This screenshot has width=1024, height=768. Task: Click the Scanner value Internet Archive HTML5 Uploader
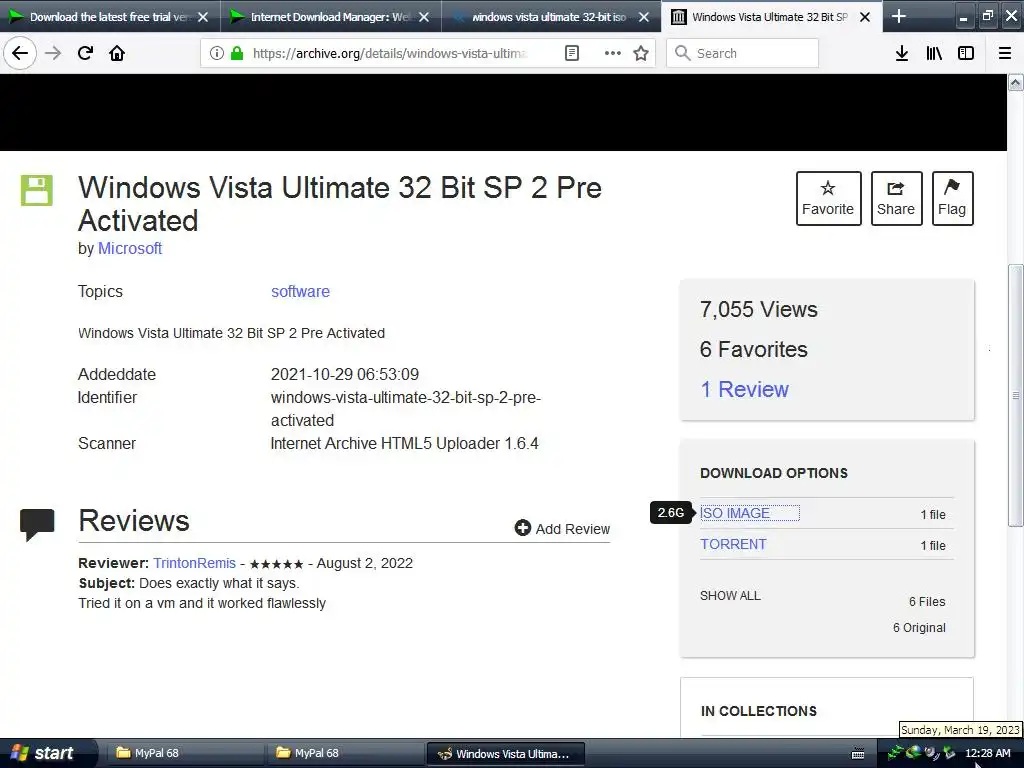(404, 443)
